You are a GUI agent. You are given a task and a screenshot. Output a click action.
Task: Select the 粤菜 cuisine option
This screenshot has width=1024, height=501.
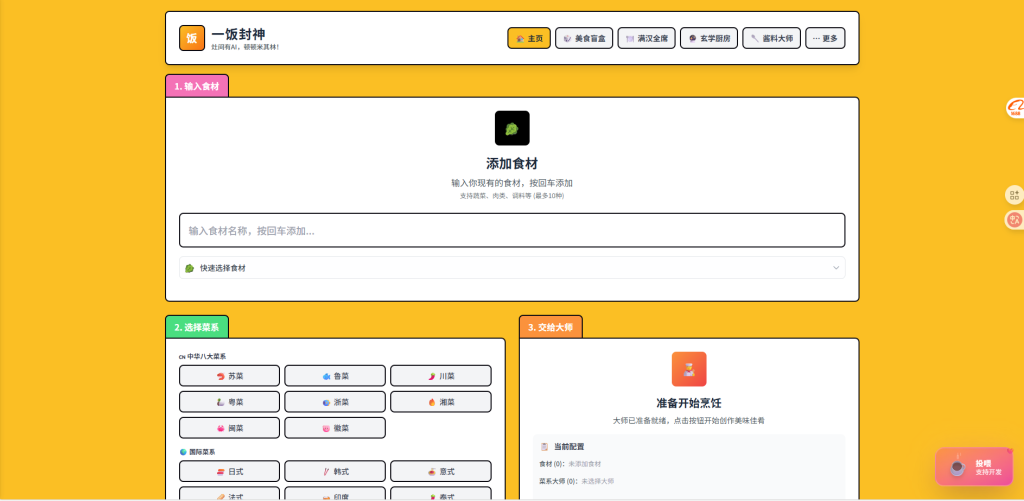(229, 402)
